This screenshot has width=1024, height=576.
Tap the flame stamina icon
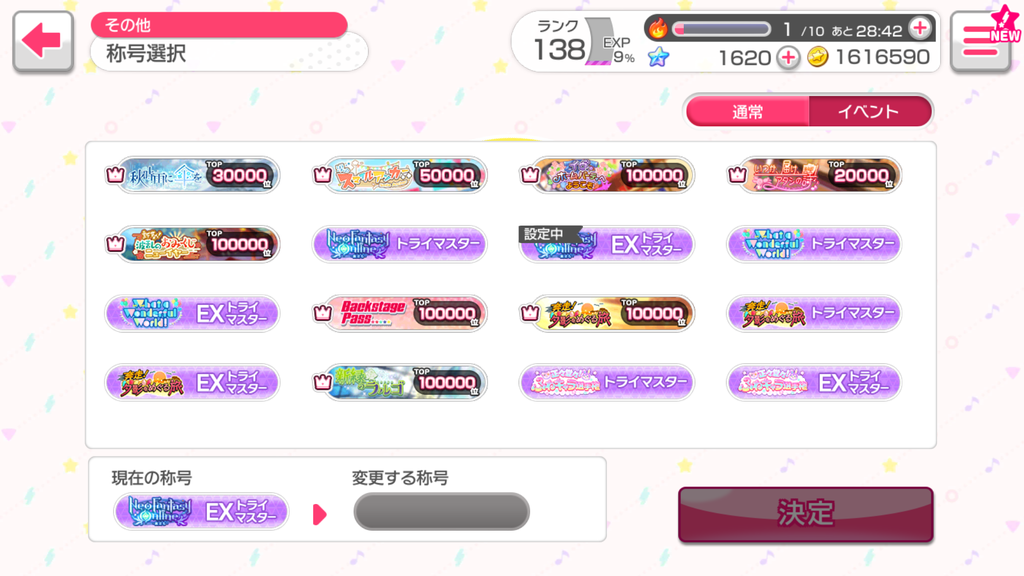[x=658, y=28]
